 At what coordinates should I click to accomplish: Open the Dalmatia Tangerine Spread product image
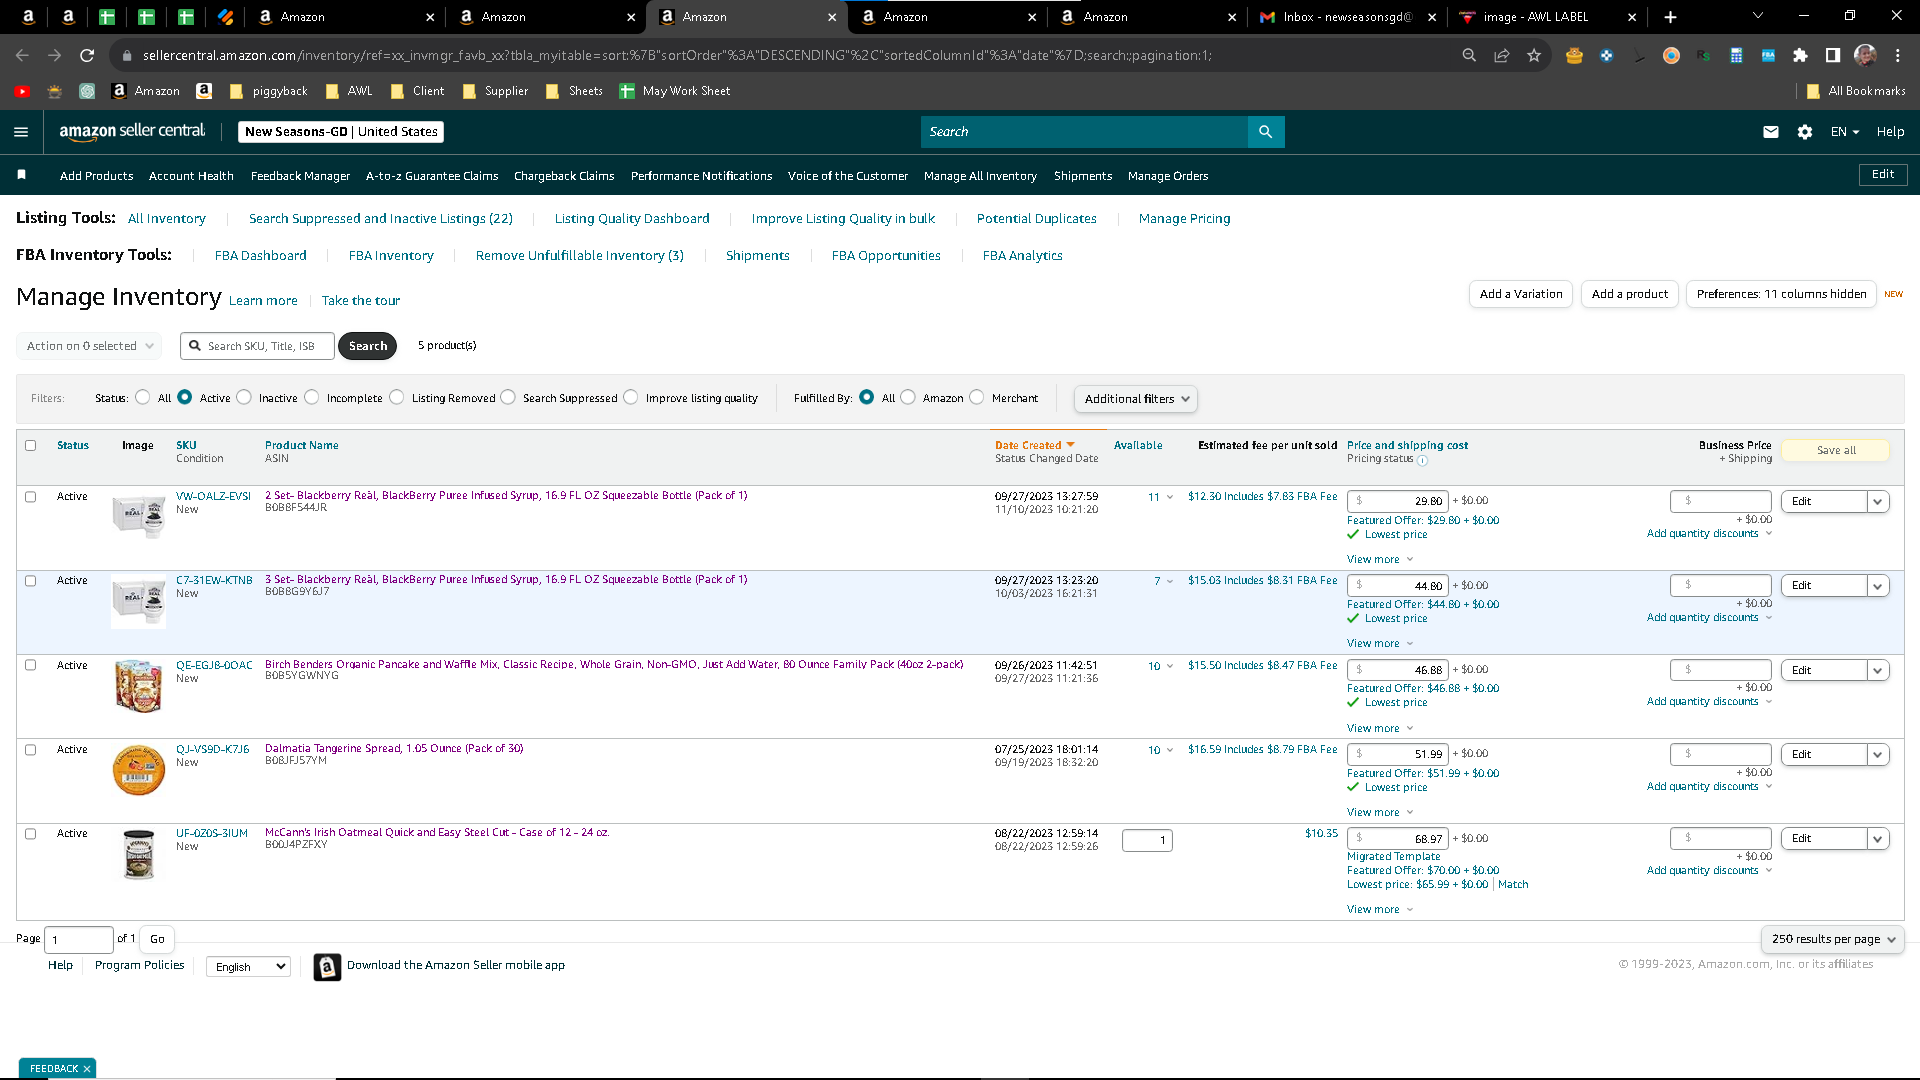point(139,770)
